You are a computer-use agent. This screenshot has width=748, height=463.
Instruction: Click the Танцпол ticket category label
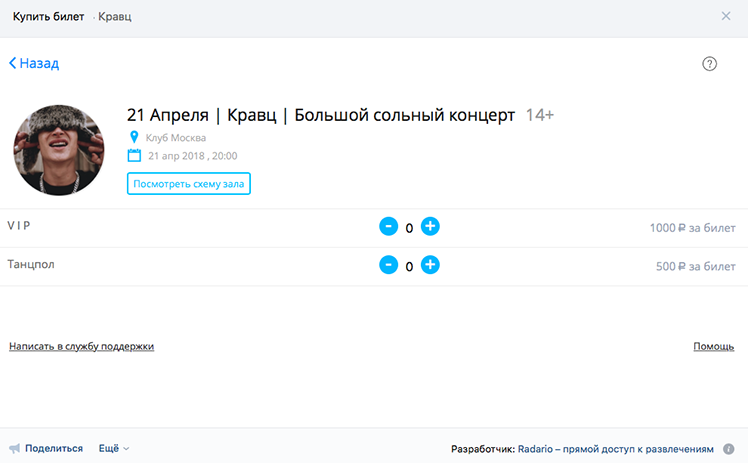tap(31, 264)
